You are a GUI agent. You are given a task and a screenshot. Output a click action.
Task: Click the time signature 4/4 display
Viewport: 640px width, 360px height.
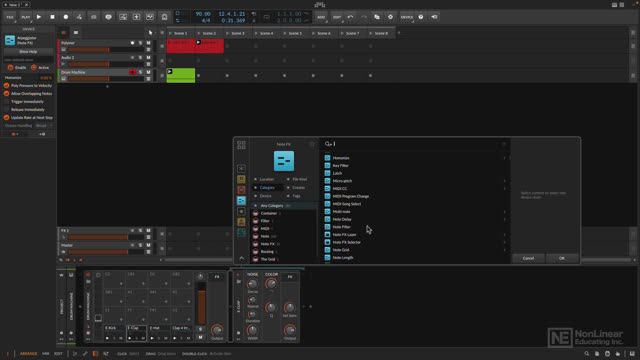tap(206, 20)
